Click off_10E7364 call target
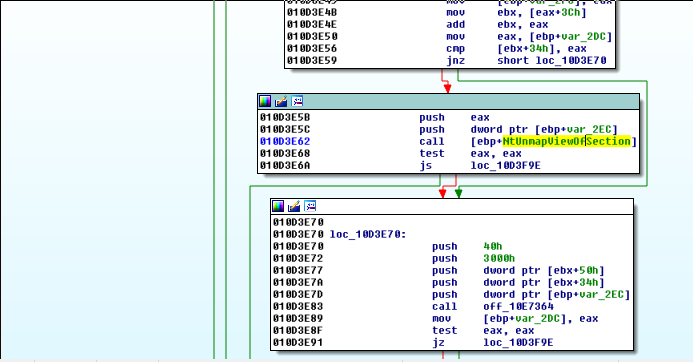Image resolution: width=693 pixels, height=362 pixels. [518, 306]
